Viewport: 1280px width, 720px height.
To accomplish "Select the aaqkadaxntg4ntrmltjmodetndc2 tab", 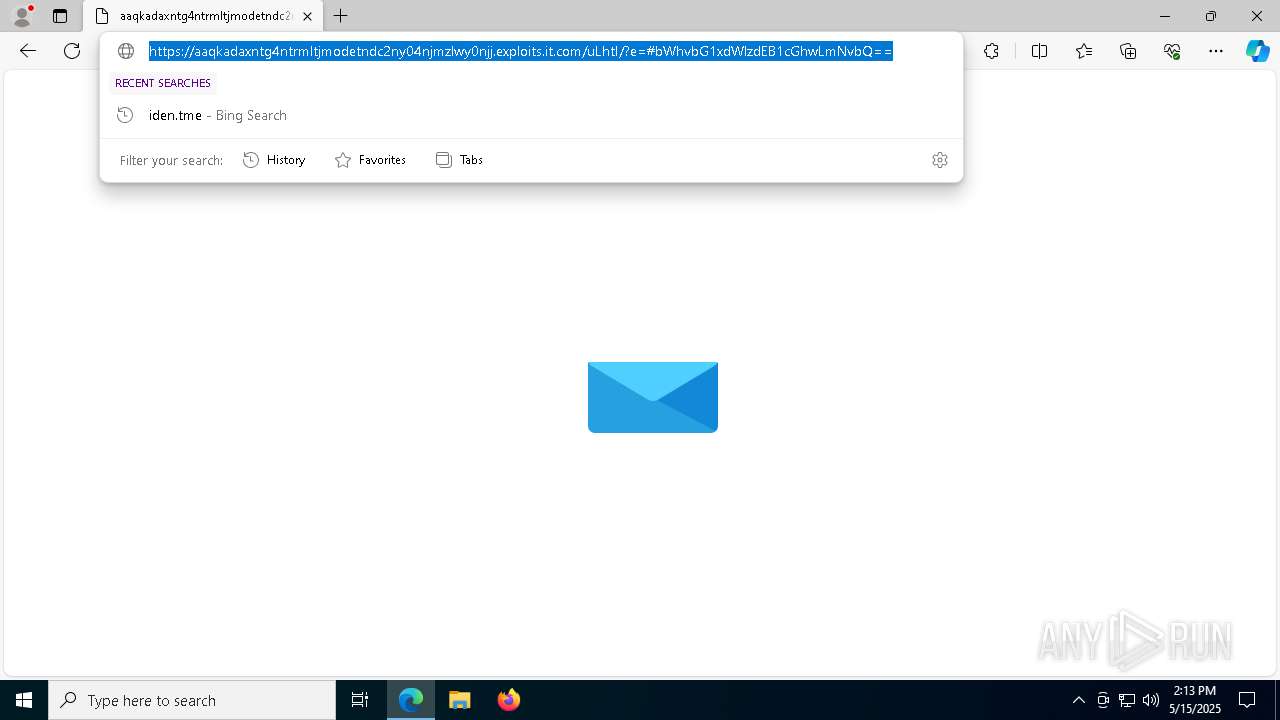I will [x=204, y=16].
